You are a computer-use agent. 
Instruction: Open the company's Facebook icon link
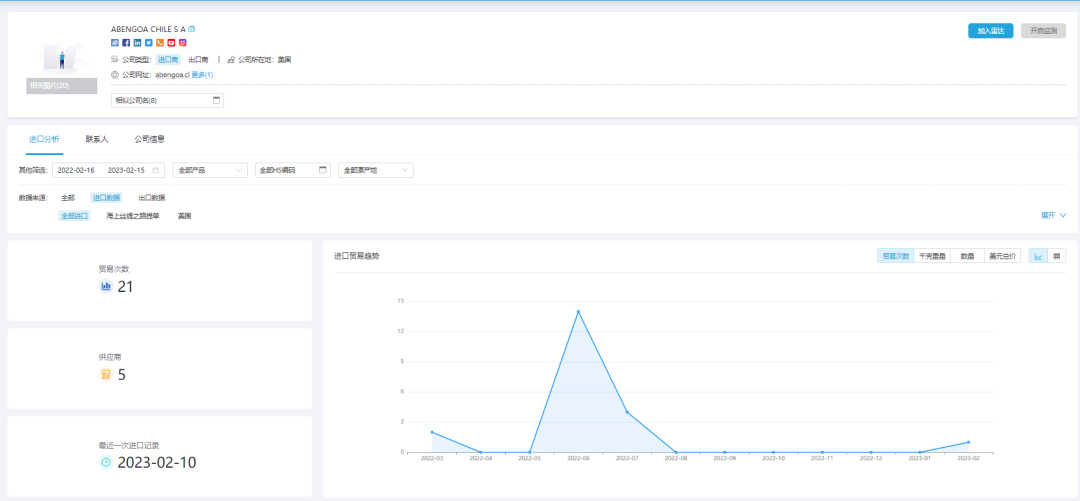click(x=126, y=43)
